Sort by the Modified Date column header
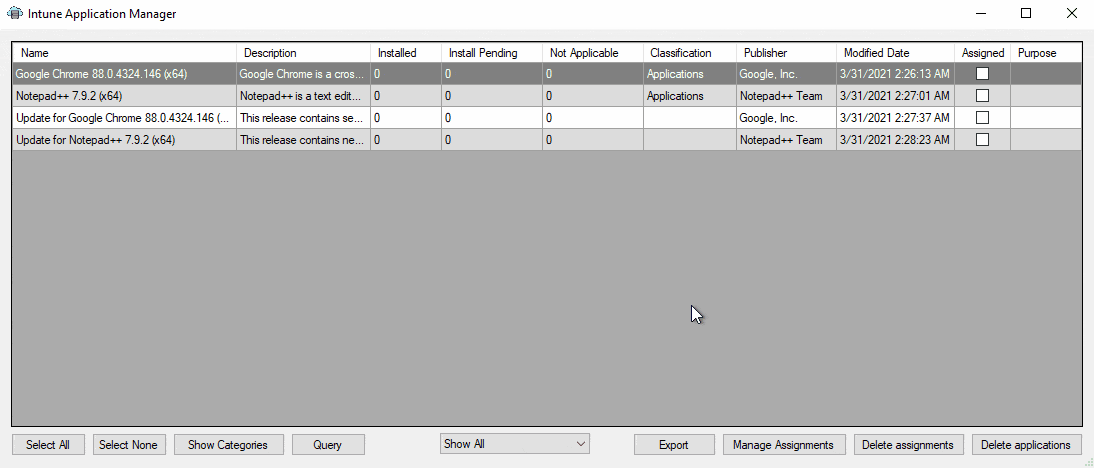This screenshot has width=1094, height=468. coord(896,53)
